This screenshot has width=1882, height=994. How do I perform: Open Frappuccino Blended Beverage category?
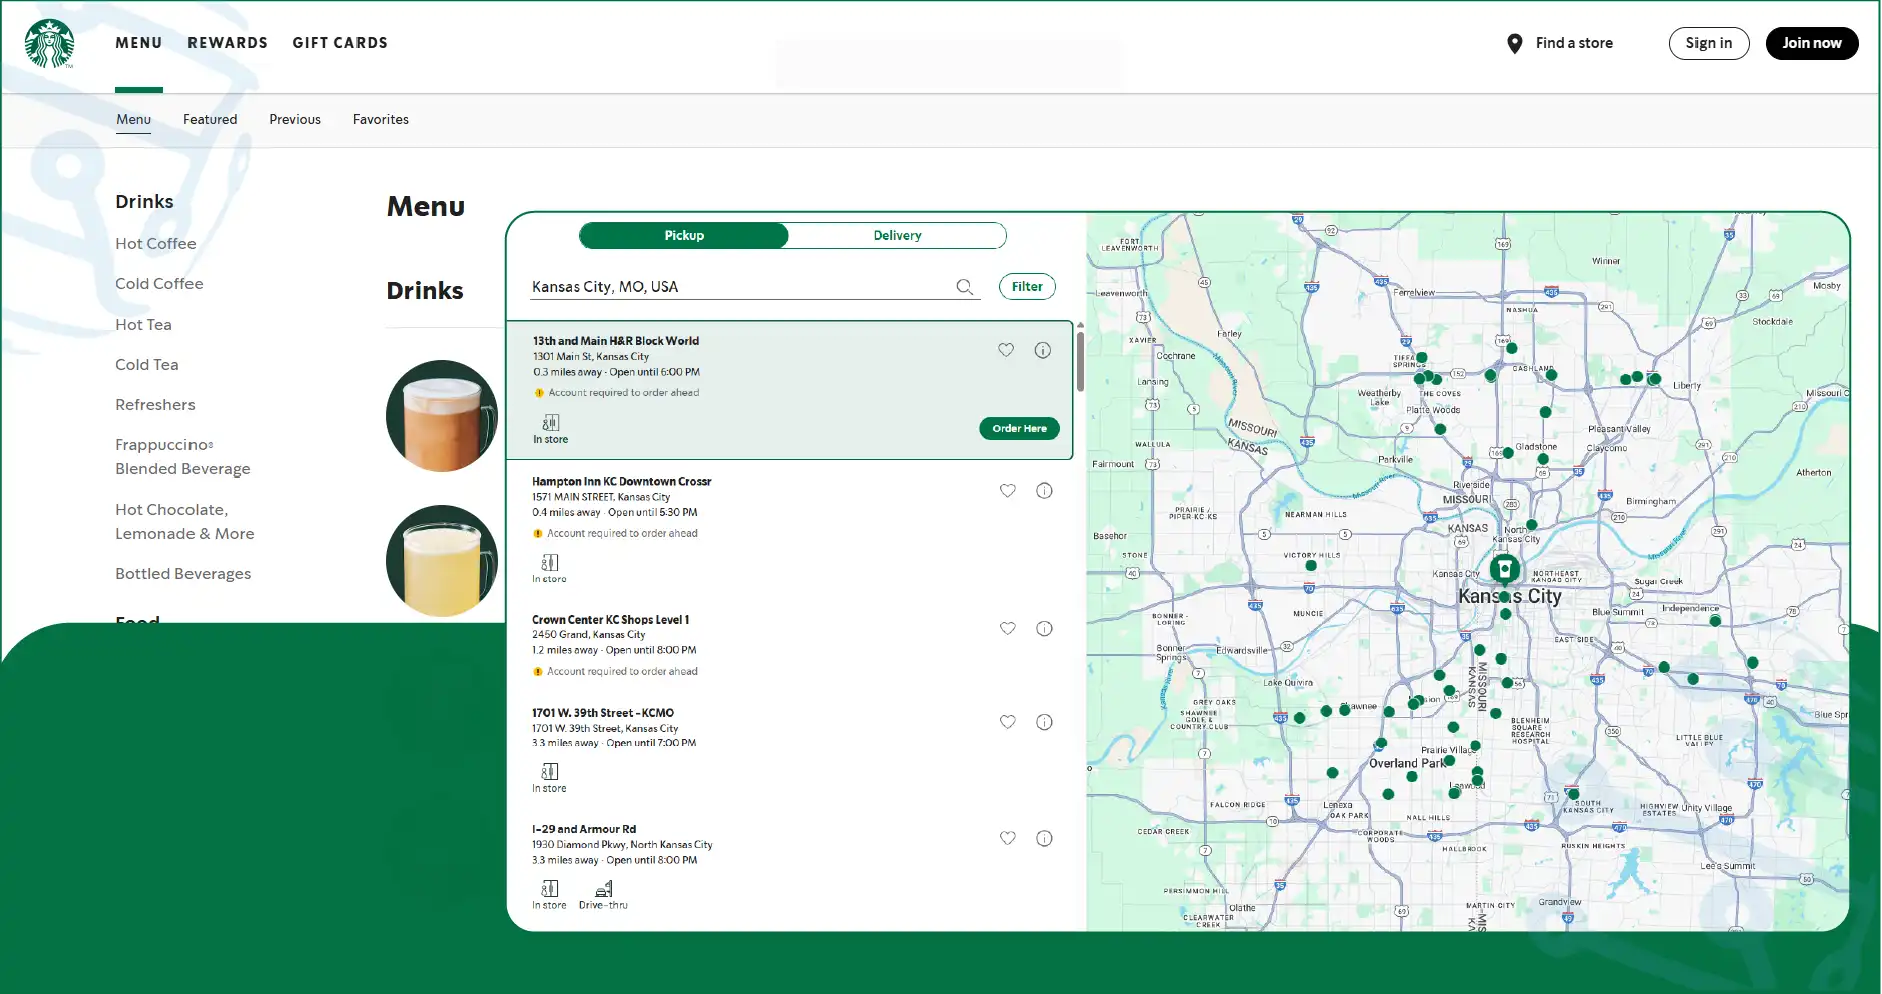[x=183, y=457]
